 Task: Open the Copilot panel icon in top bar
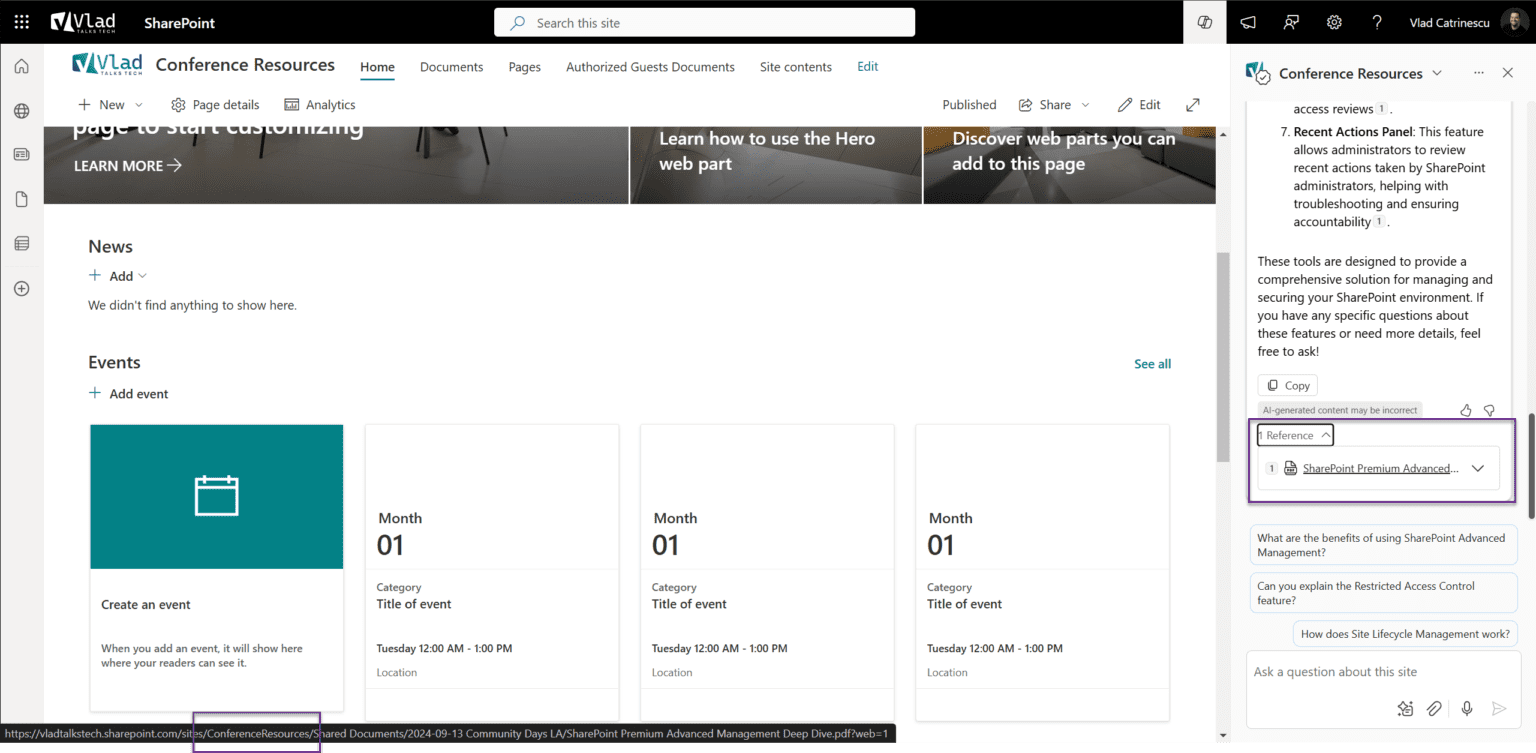[1204, 21]
